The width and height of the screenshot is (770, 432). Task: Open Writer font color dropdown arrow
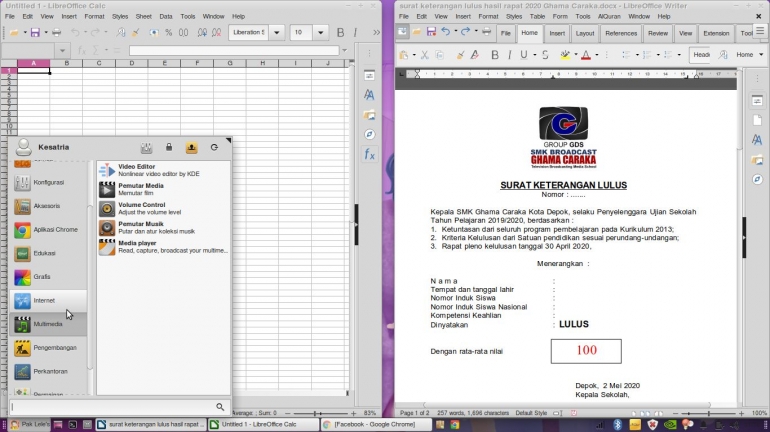click(x=597, y=54)
